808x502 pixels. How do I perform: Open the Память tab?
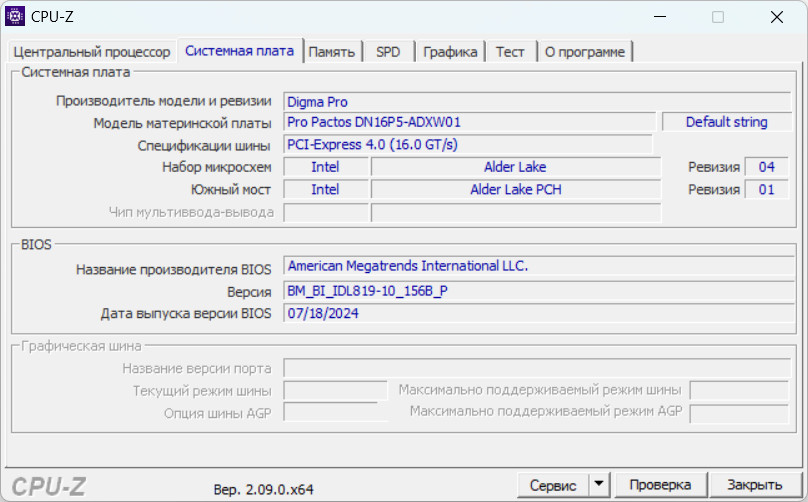332,52
